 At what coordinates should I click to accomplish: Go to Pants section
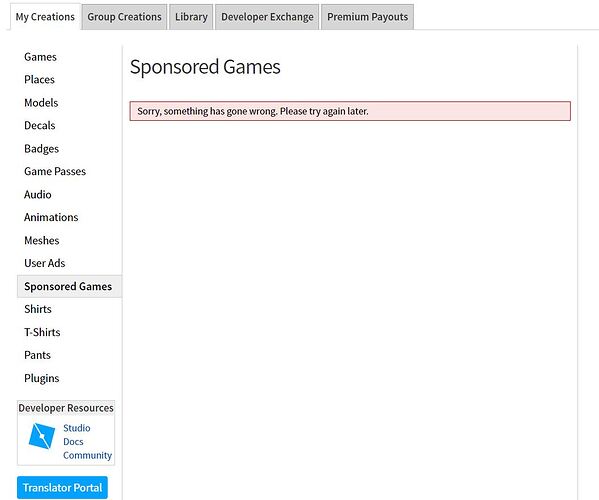(37, 355)
